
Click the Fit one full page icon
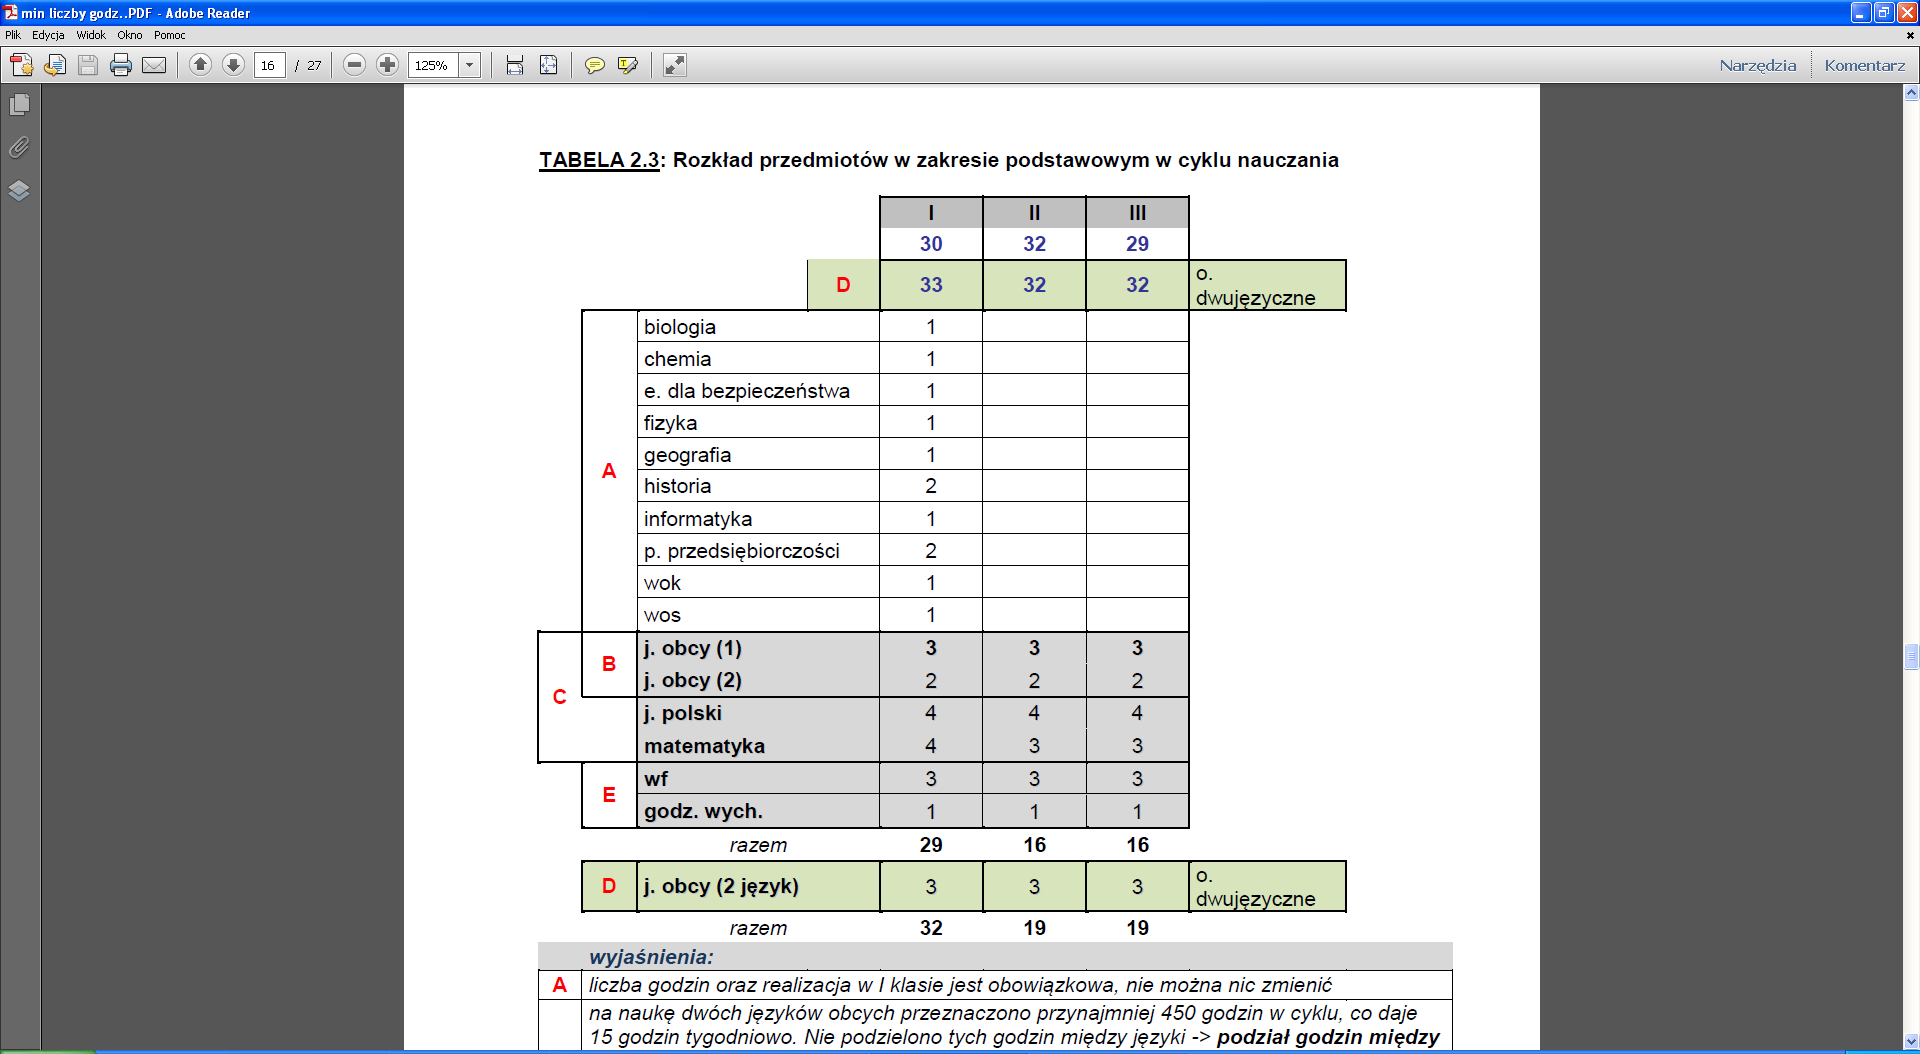(x=548, y=65)
